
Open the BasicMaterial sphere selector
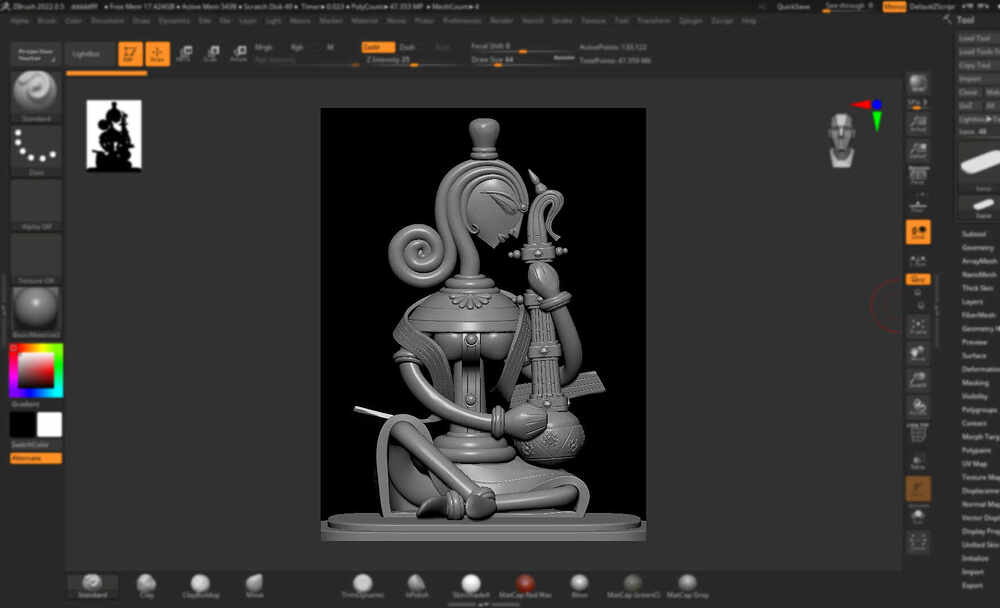click(x=36, y=311)
